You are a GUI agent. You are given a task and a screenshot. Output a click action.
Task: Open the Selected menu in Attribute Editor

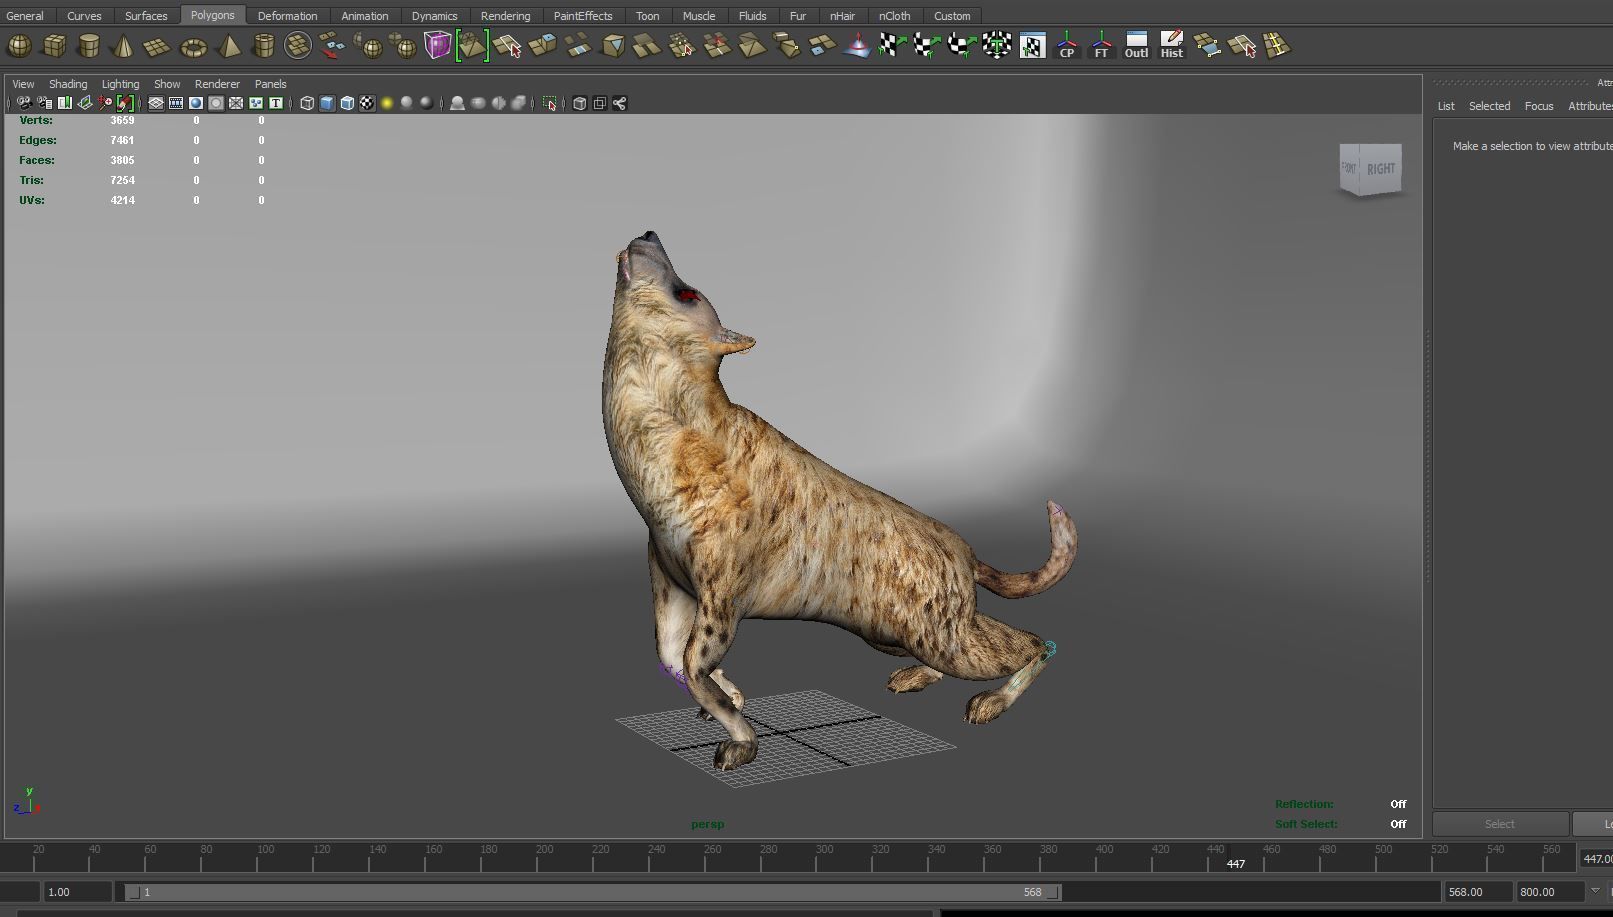(1489, 106)
